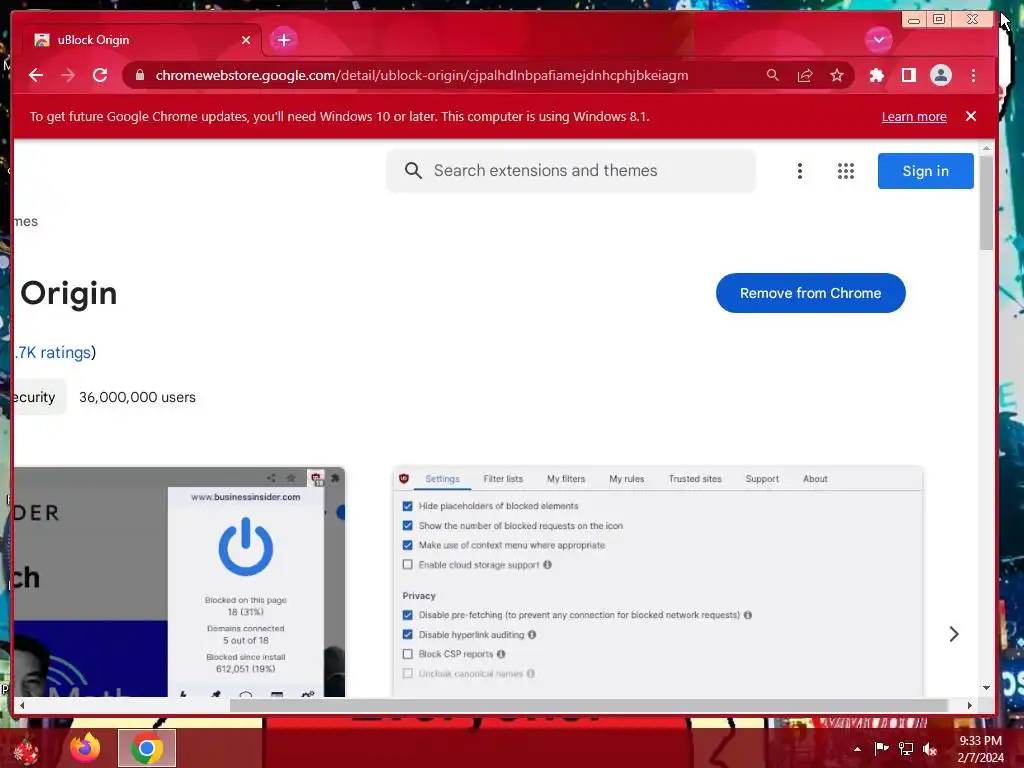Dismiss the Windows update notice bar

tap(970, 116)
